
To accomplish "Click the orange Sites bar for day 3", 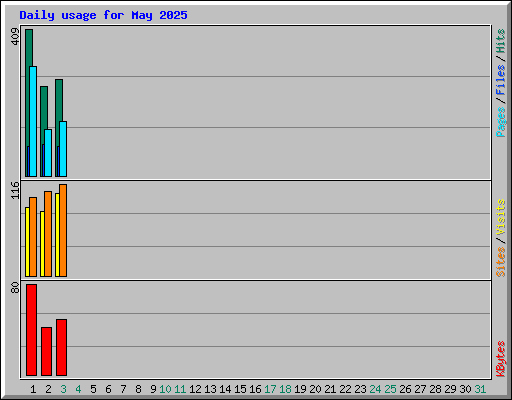I will [x=63, y=230].
